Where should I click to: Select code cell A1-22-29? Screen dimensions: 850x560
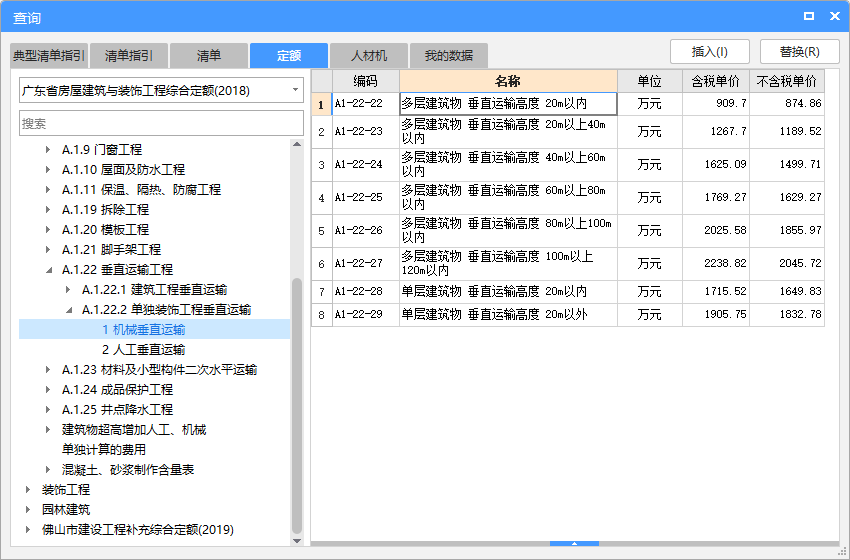click(x=365, y=314)
